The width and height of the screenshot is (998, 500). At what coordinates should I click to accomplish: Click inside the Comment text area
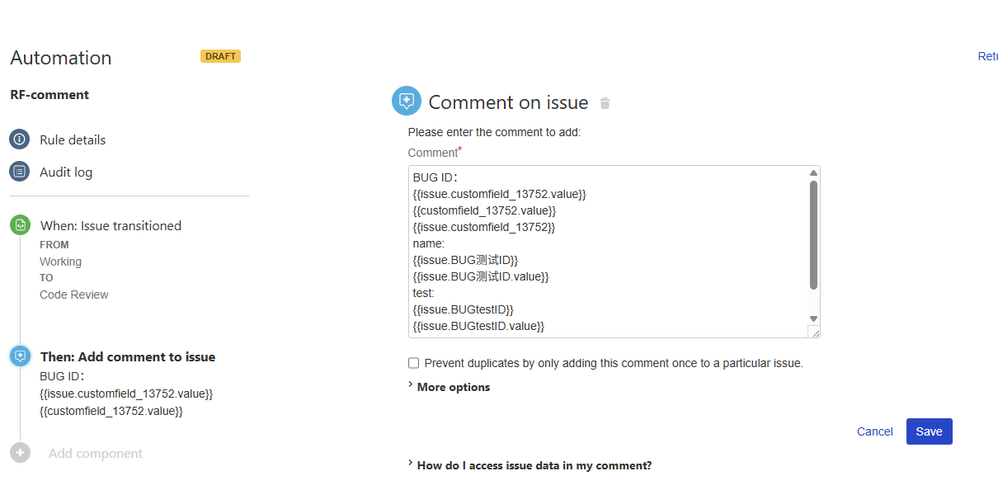coord(608,252)
